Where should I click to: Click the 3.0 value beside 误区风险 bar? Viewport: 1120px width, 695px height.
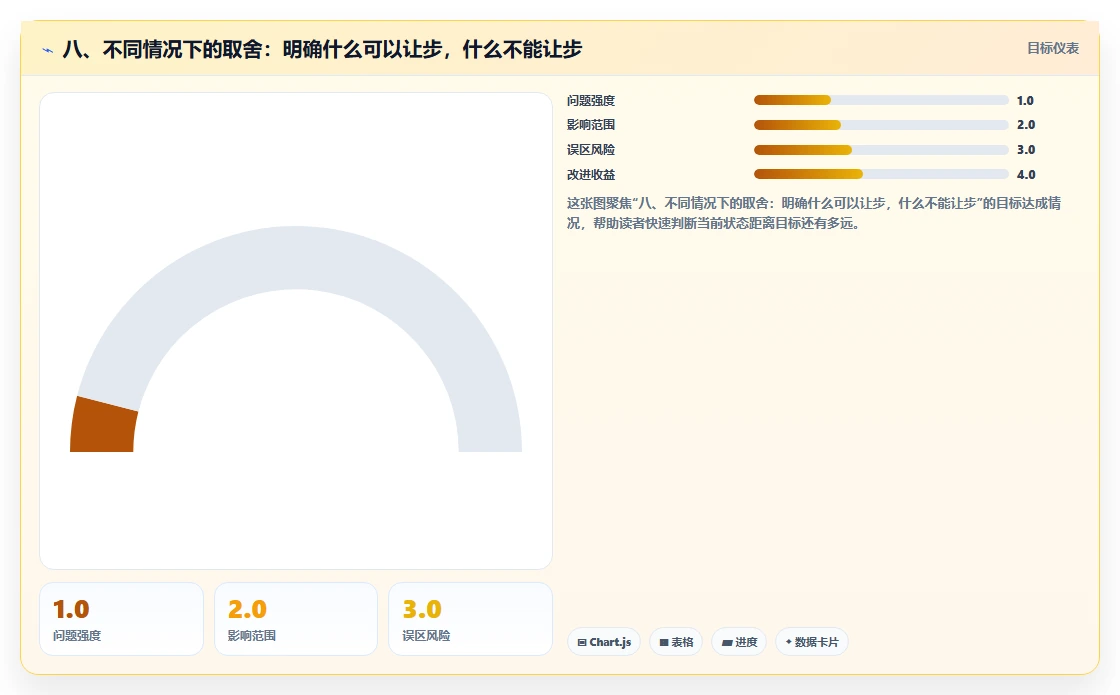[1026, 150]
